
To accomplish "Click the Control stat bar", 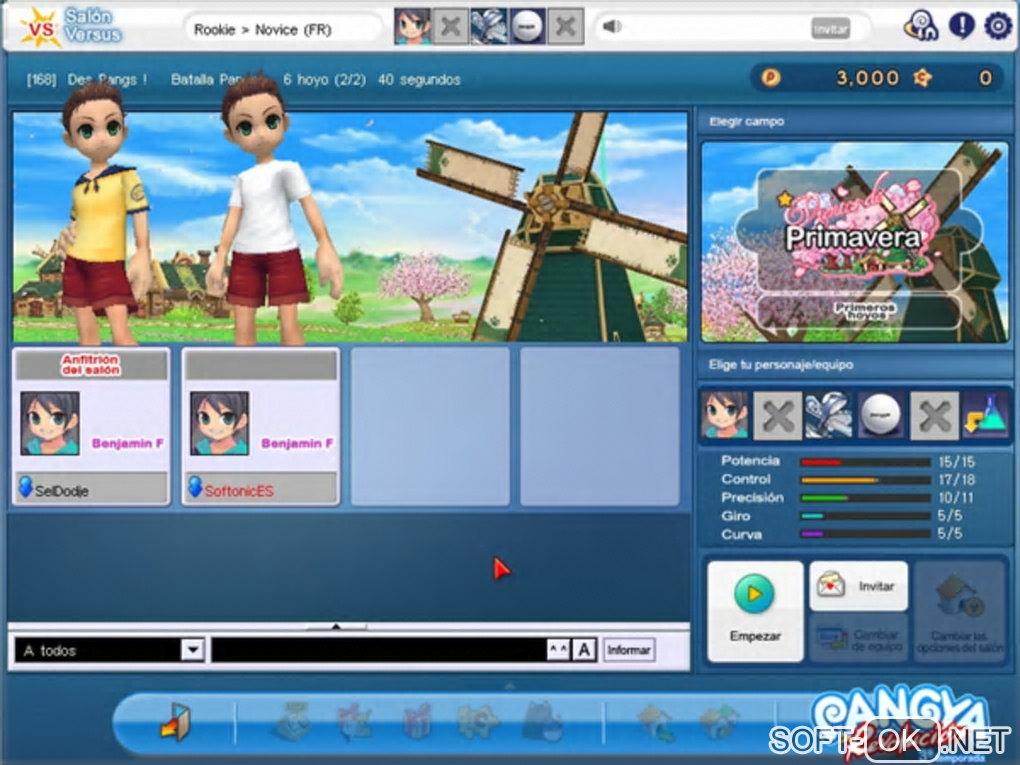I will 865,480.
